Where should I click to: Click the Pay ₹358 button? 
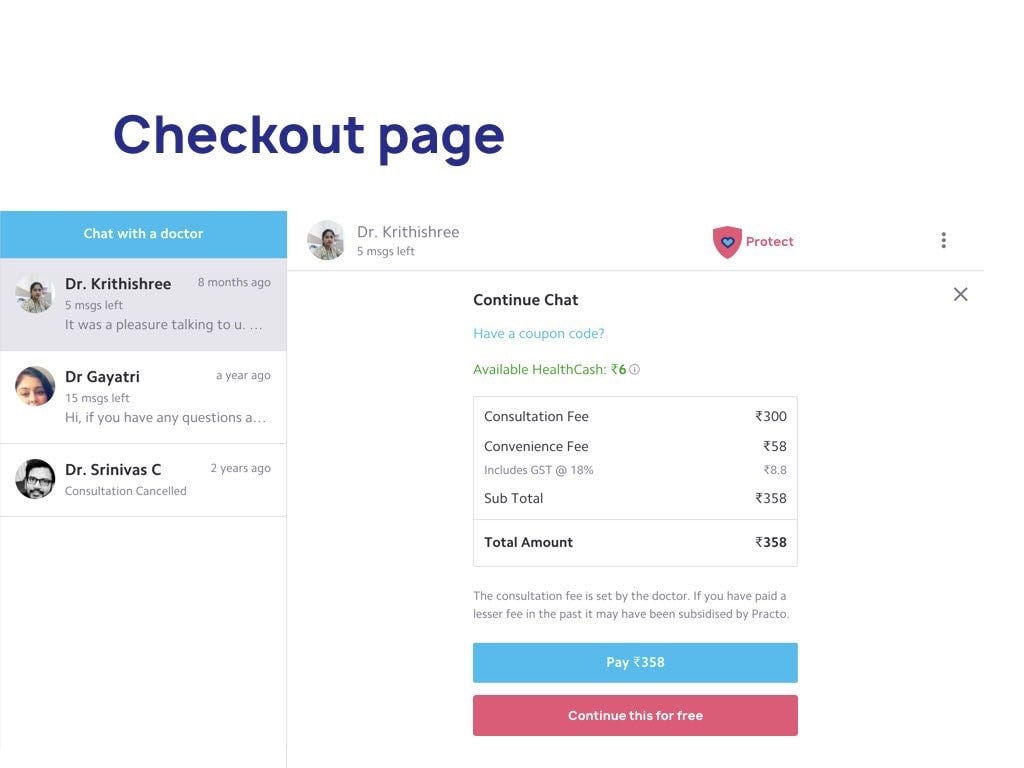click(x=635, y=662)
